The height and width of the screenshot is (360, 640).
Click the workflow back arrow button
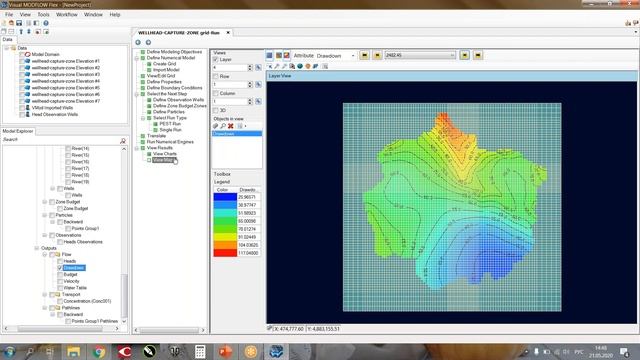(138, 42)
